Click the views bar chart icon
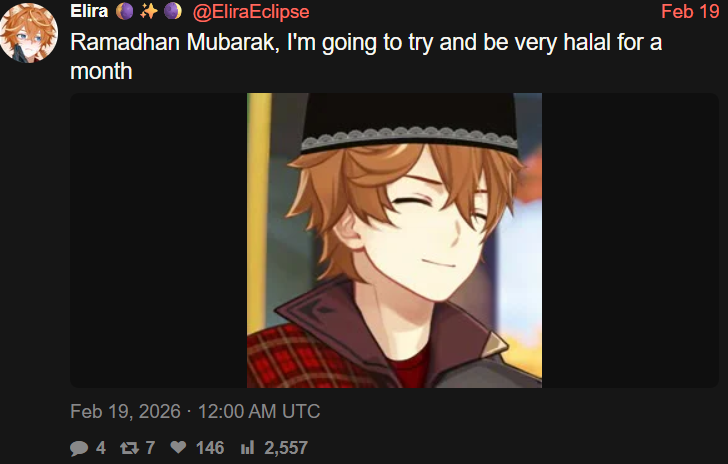This screenshot has width=728, height=464. pos(247,448)
